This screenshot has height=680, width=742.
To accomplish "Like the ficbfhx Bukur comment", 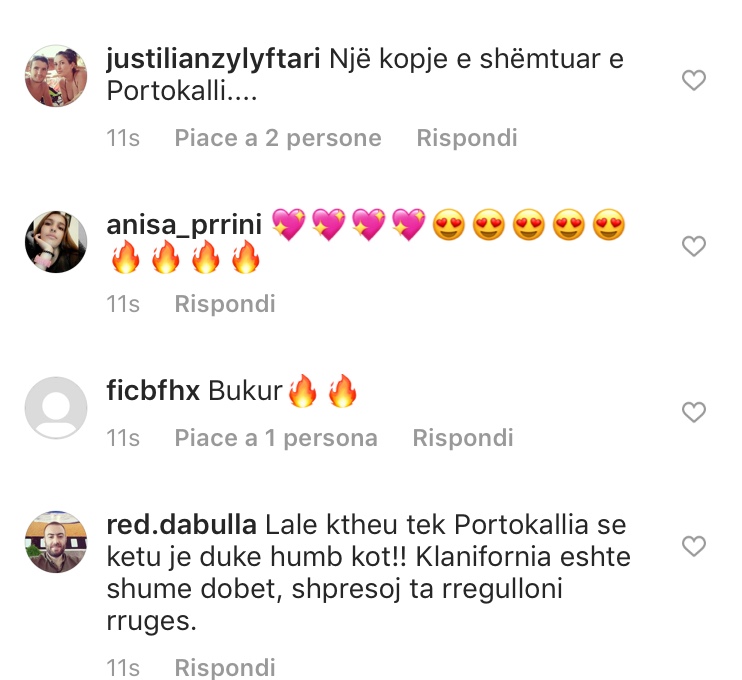I will 694,412.
